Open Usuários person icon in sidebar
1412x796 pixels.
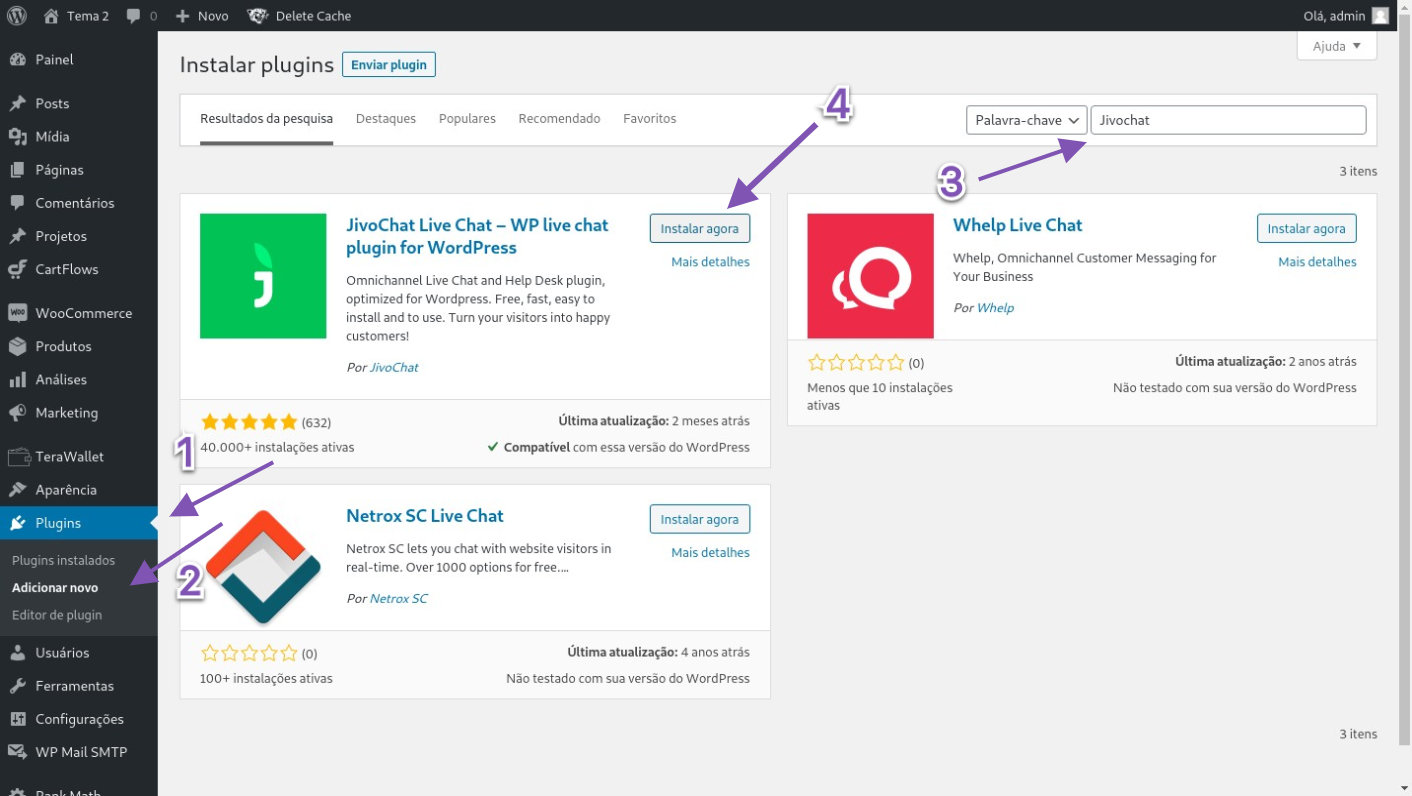[17, 653]
